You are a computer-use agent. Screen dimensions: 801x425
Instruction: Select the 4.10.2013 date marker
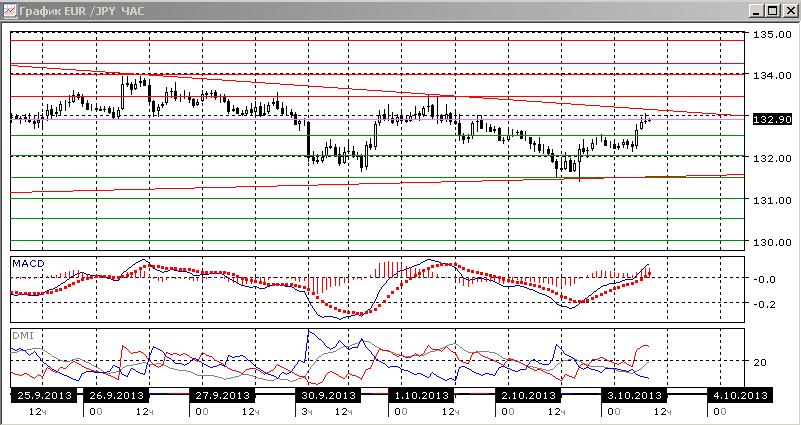click(x=740, y=395)
